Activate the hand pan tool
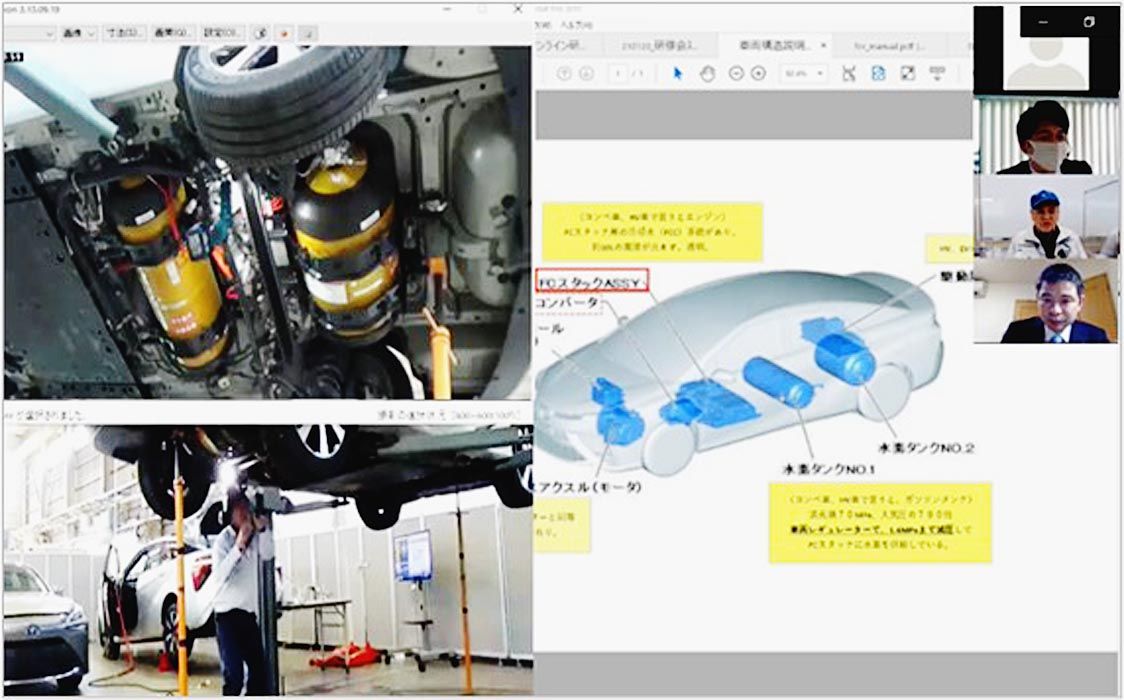This screenshot has height=700, width=1124. click(707, 73)
